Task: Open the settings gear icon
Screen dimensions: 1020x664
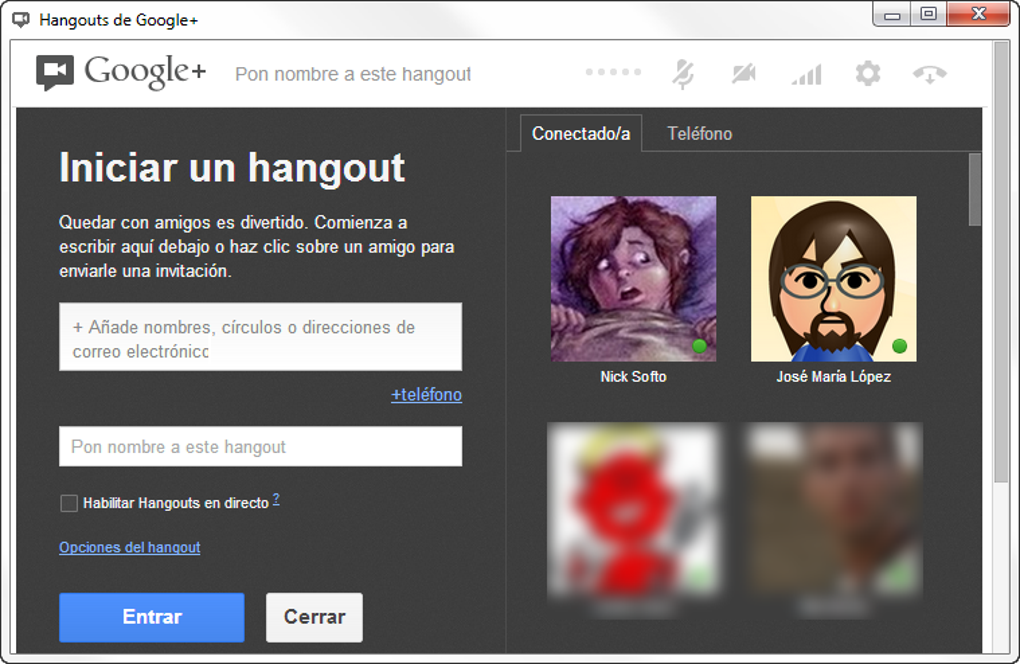Action: pyautogui.click(x=868, y=73)
